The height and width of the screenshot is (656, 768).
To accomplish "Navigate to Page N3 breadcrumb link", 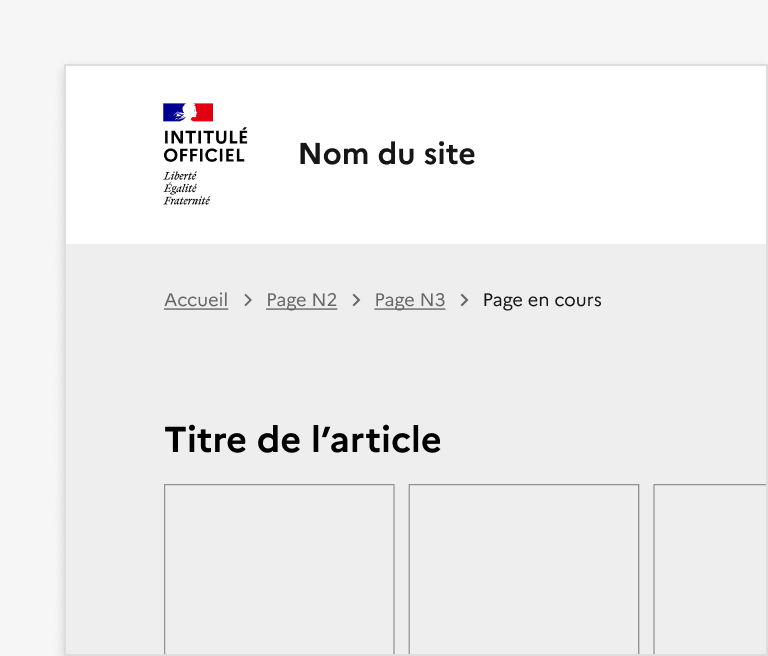I will pos(410,300).
